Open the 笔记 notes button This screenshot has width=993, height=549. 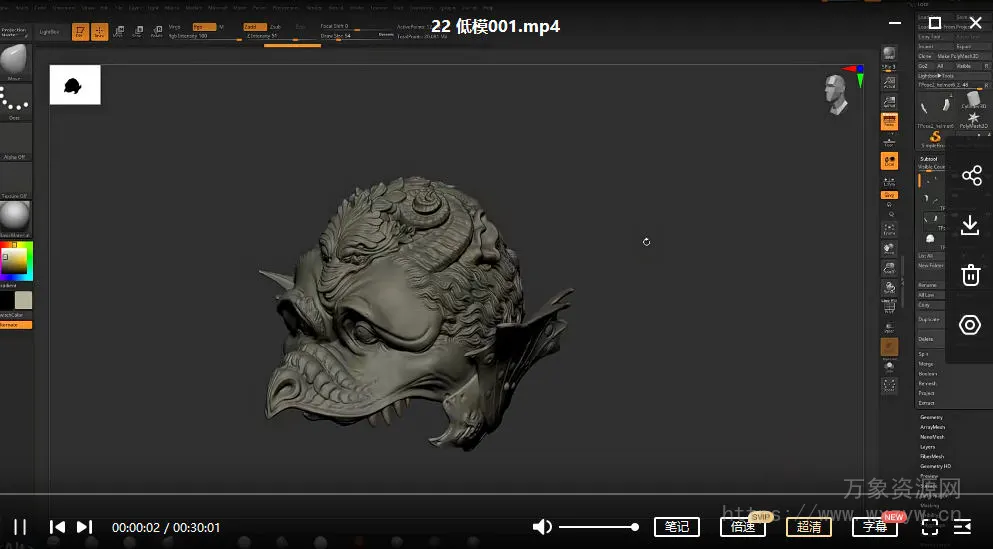(x=676, y=527)
